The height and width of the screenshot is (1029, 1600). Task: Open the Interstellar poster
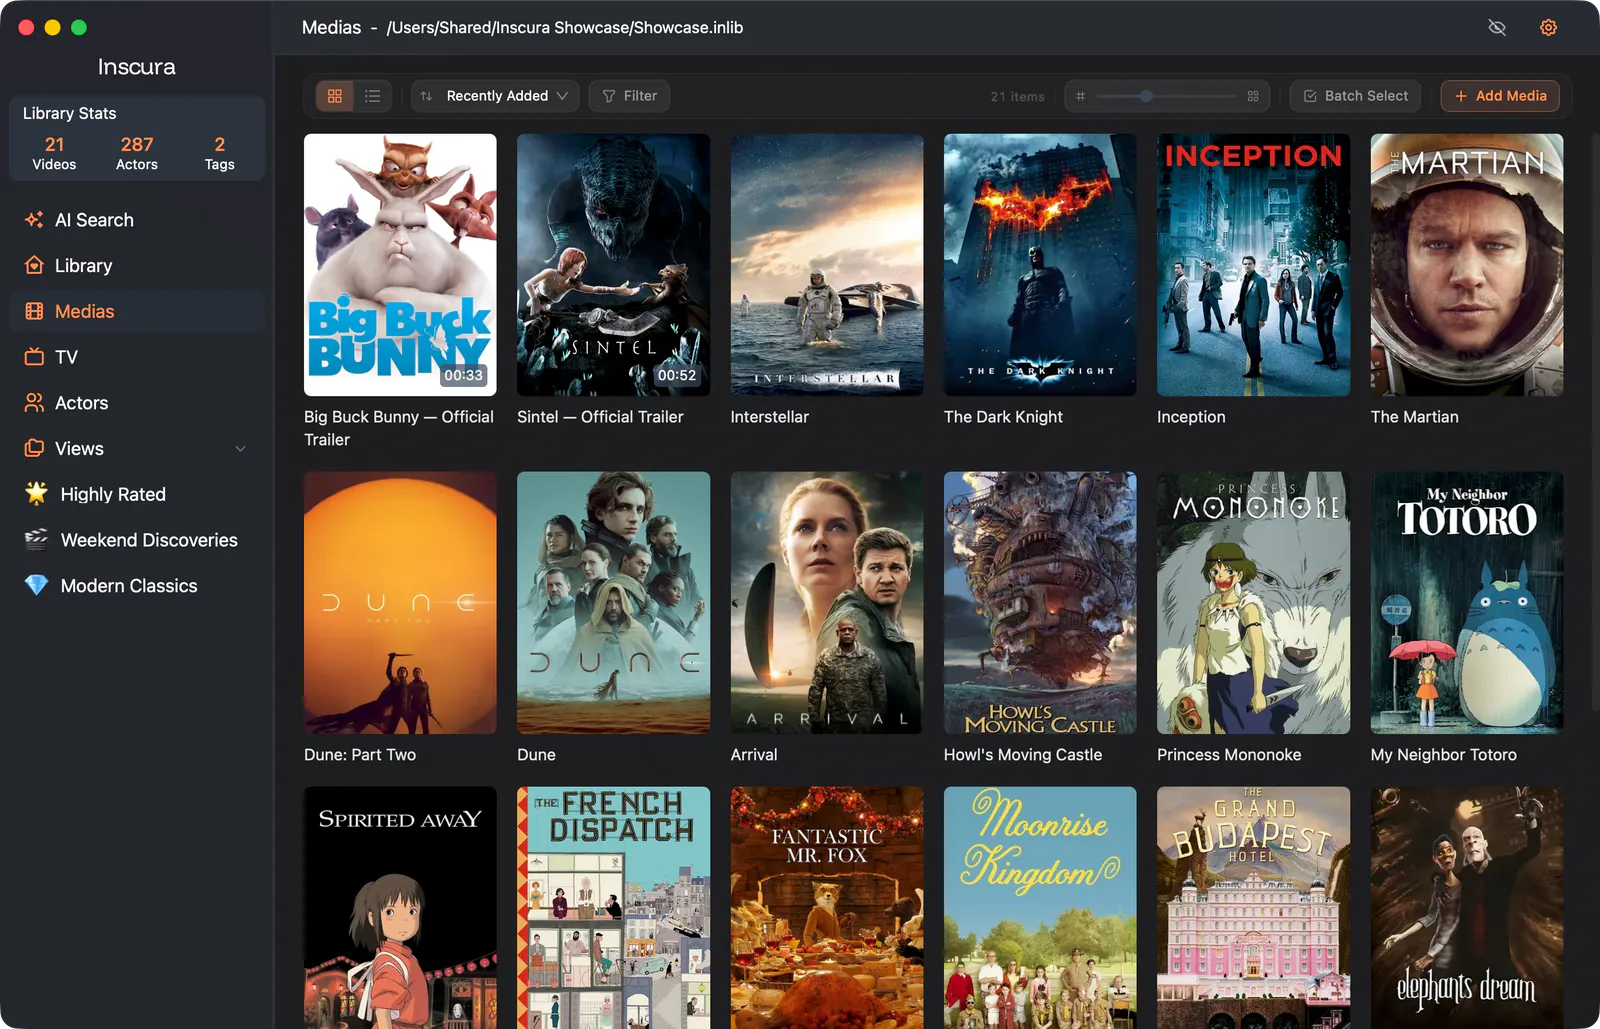pyautogui.click(x=827, y=265)
